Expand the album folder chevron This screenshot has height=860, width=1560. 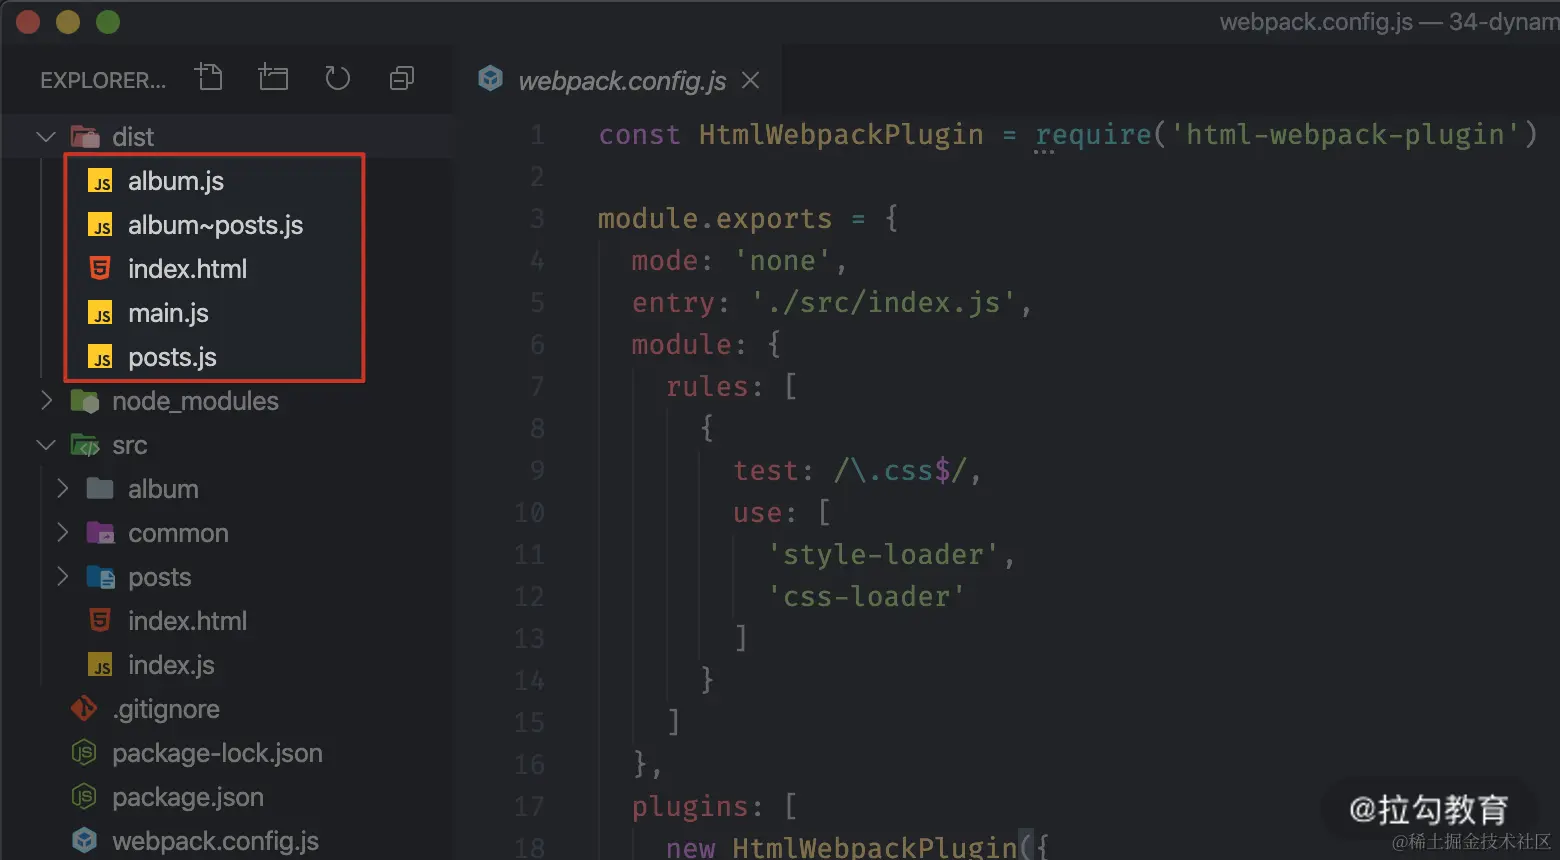pos(62,489)
